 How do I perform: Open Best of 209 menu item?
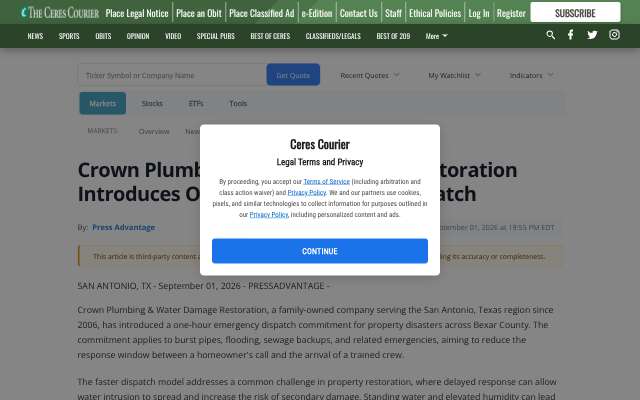click(x=393, y=36)
